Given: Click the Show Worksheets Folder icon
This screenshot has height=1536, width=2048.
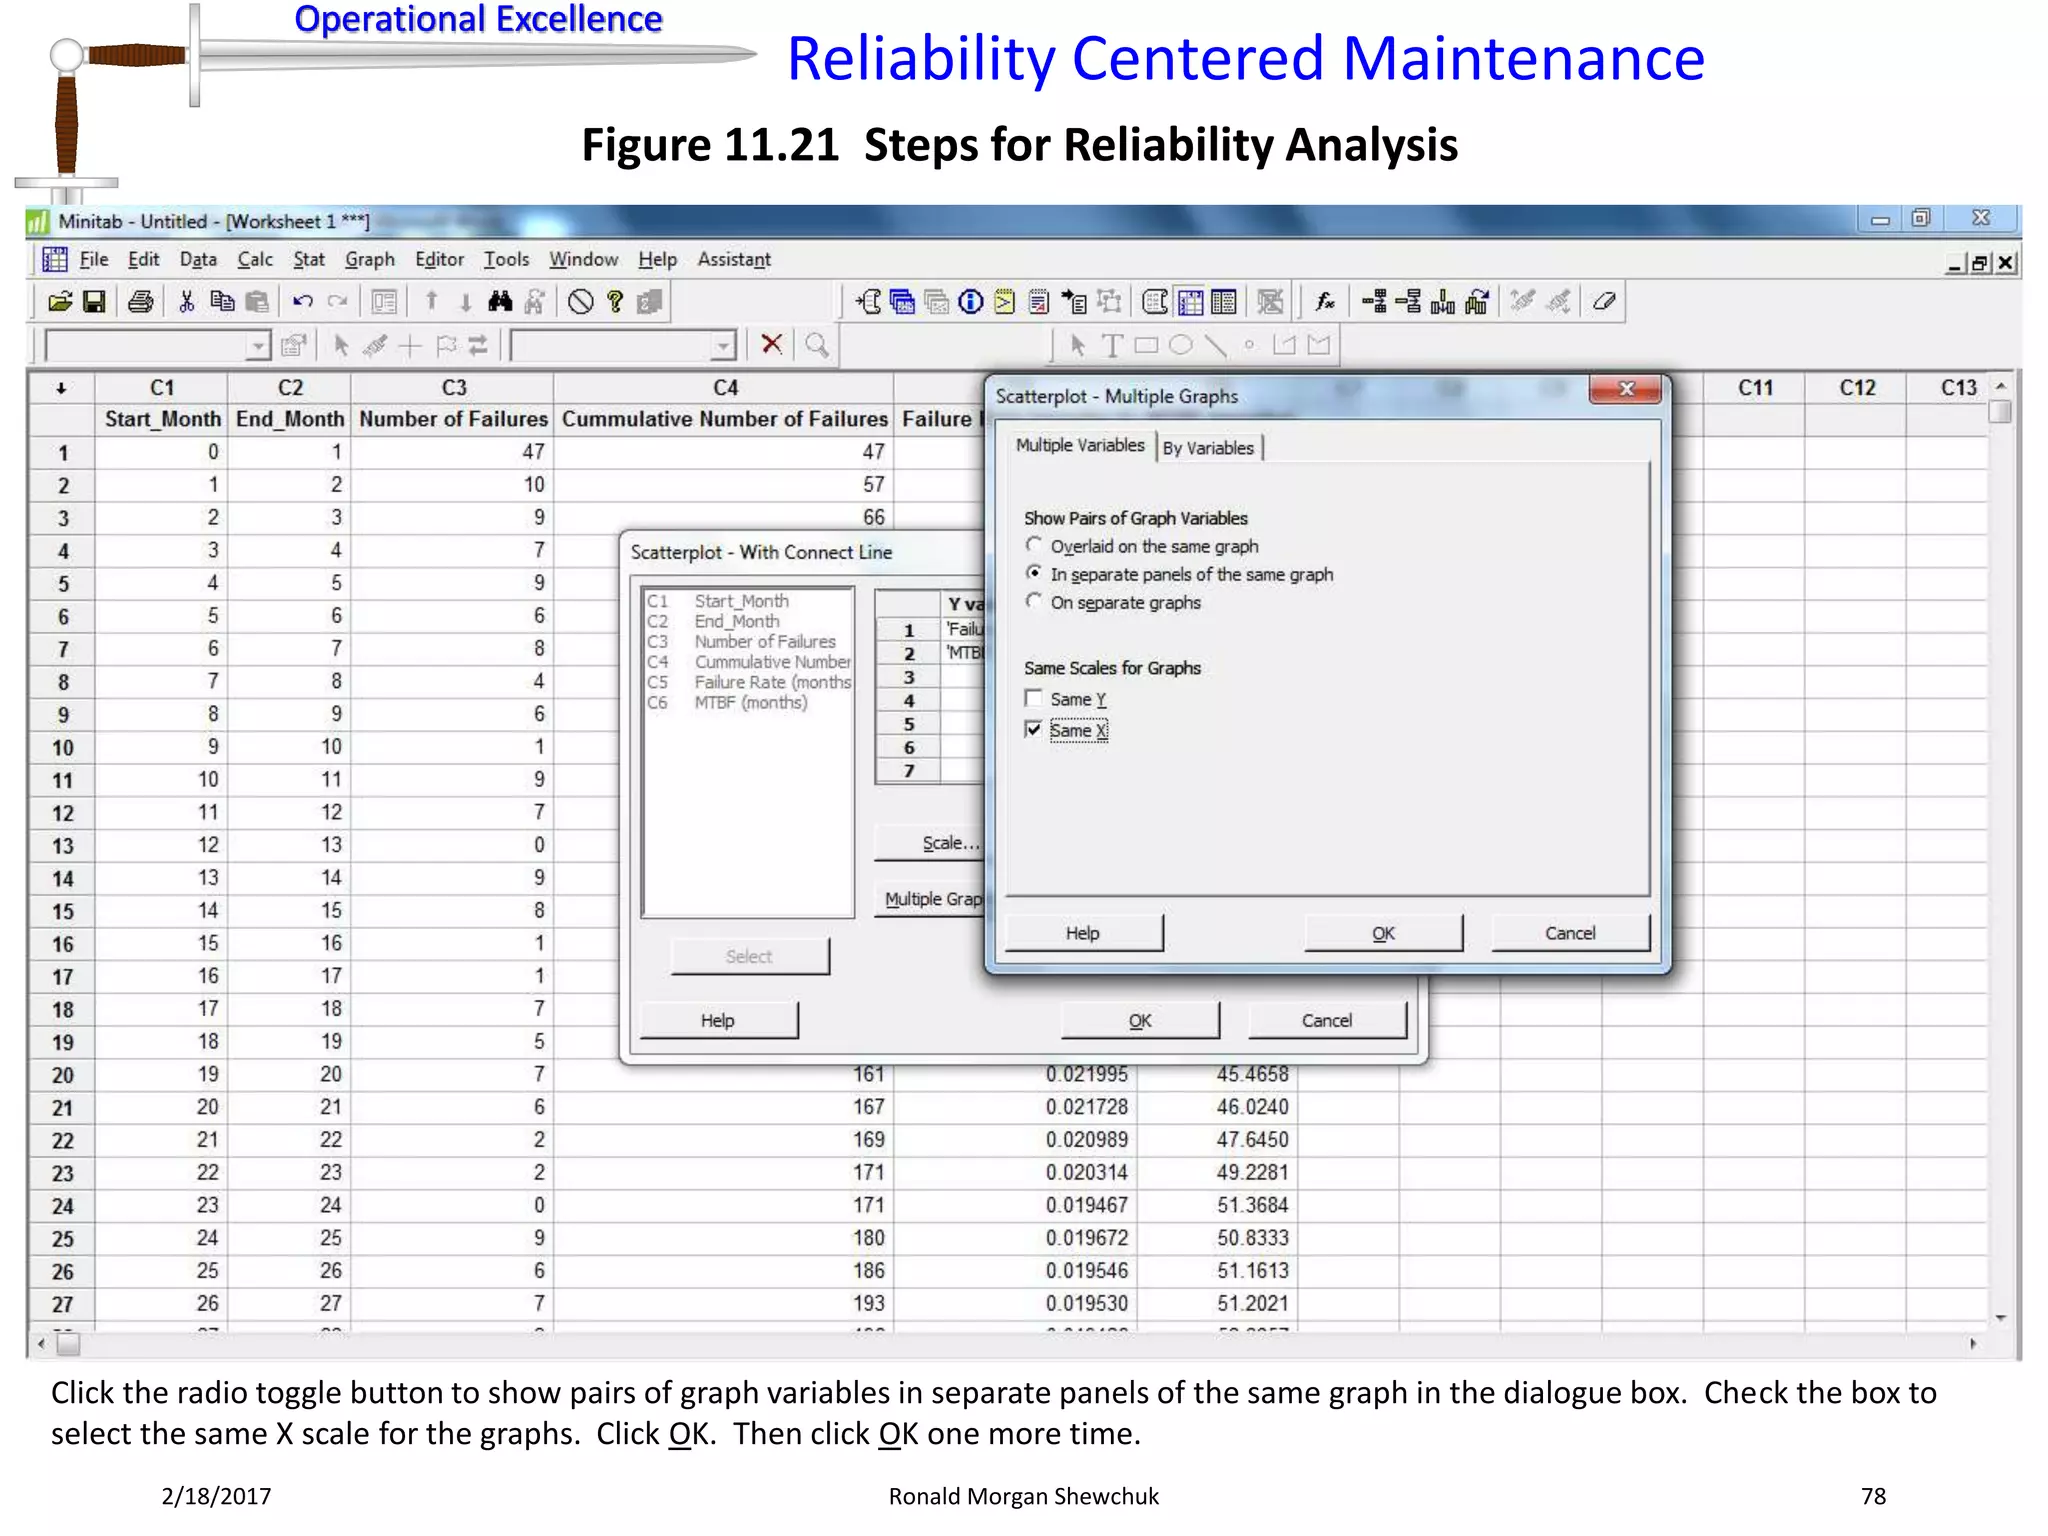Looking at the screenshot, I should tap(902, 301).
